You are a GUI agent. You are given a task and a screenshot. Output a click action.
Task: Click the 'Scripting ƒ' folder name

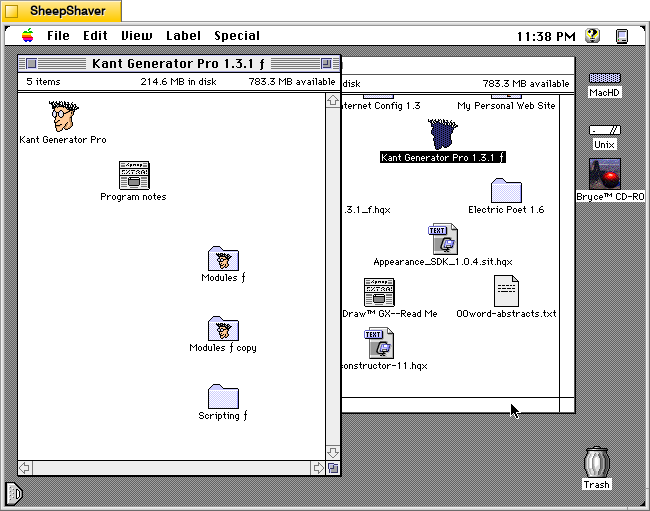[x=223, y=416]
